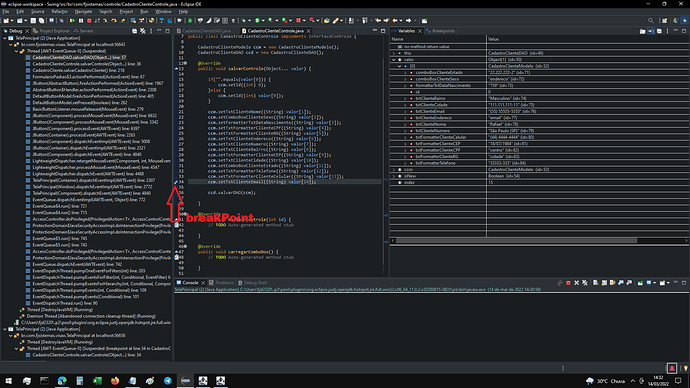690x388 pixels.
Task: Toggle breakpoint marker at line 34
Action: (176, 182)
